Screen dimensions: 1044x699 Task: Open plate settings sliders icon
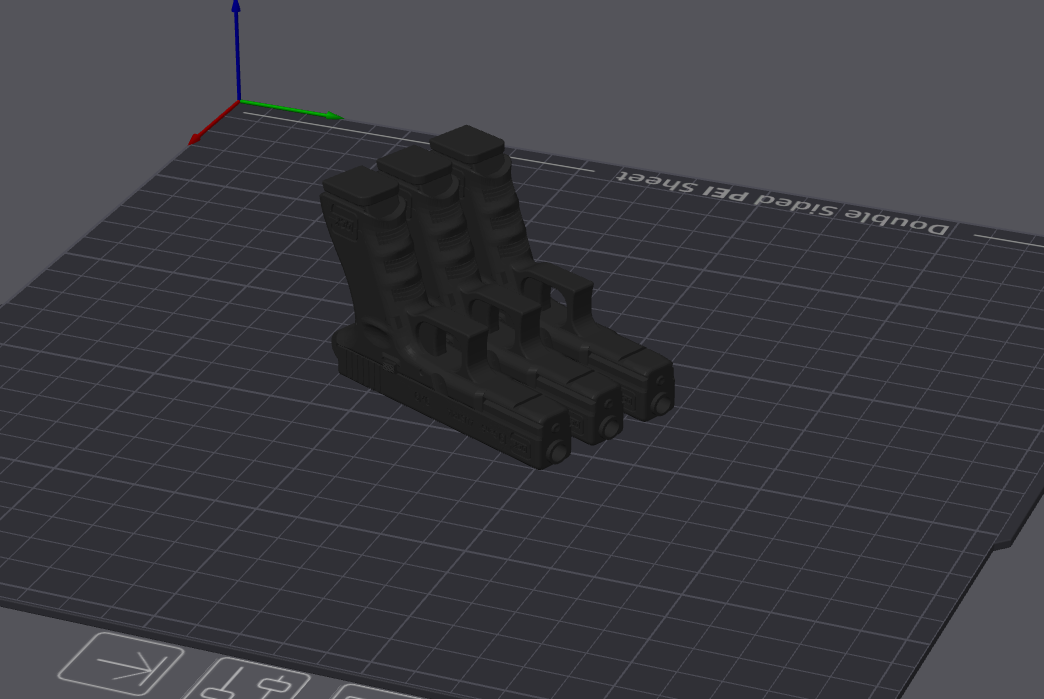click(x=250, y=680)
